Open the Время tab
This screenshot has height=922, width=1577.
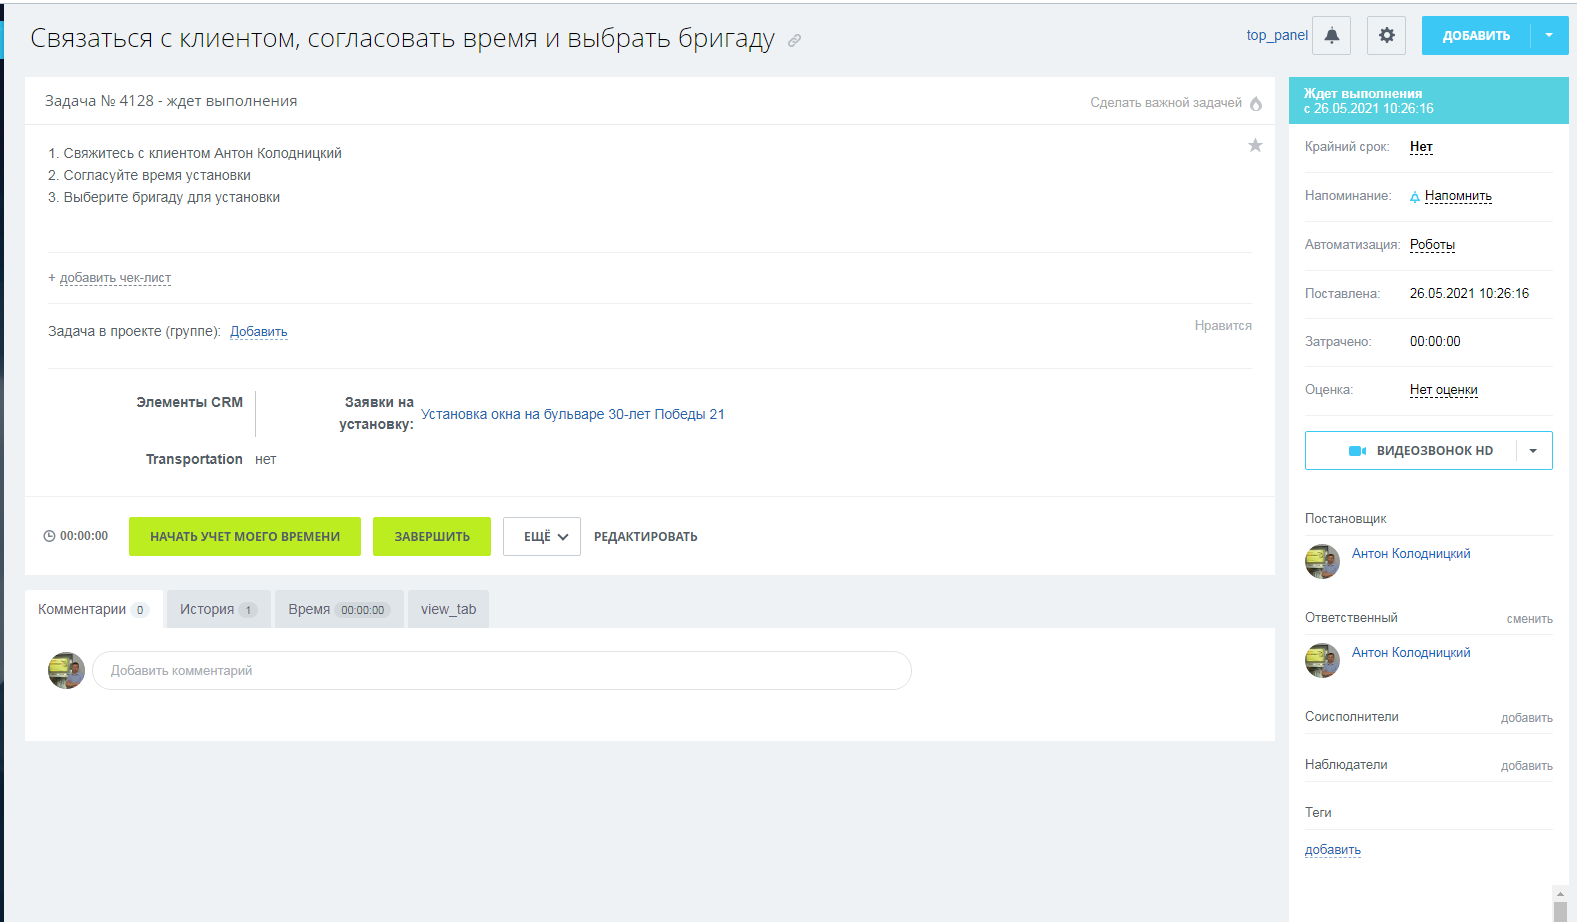(338, 609)
